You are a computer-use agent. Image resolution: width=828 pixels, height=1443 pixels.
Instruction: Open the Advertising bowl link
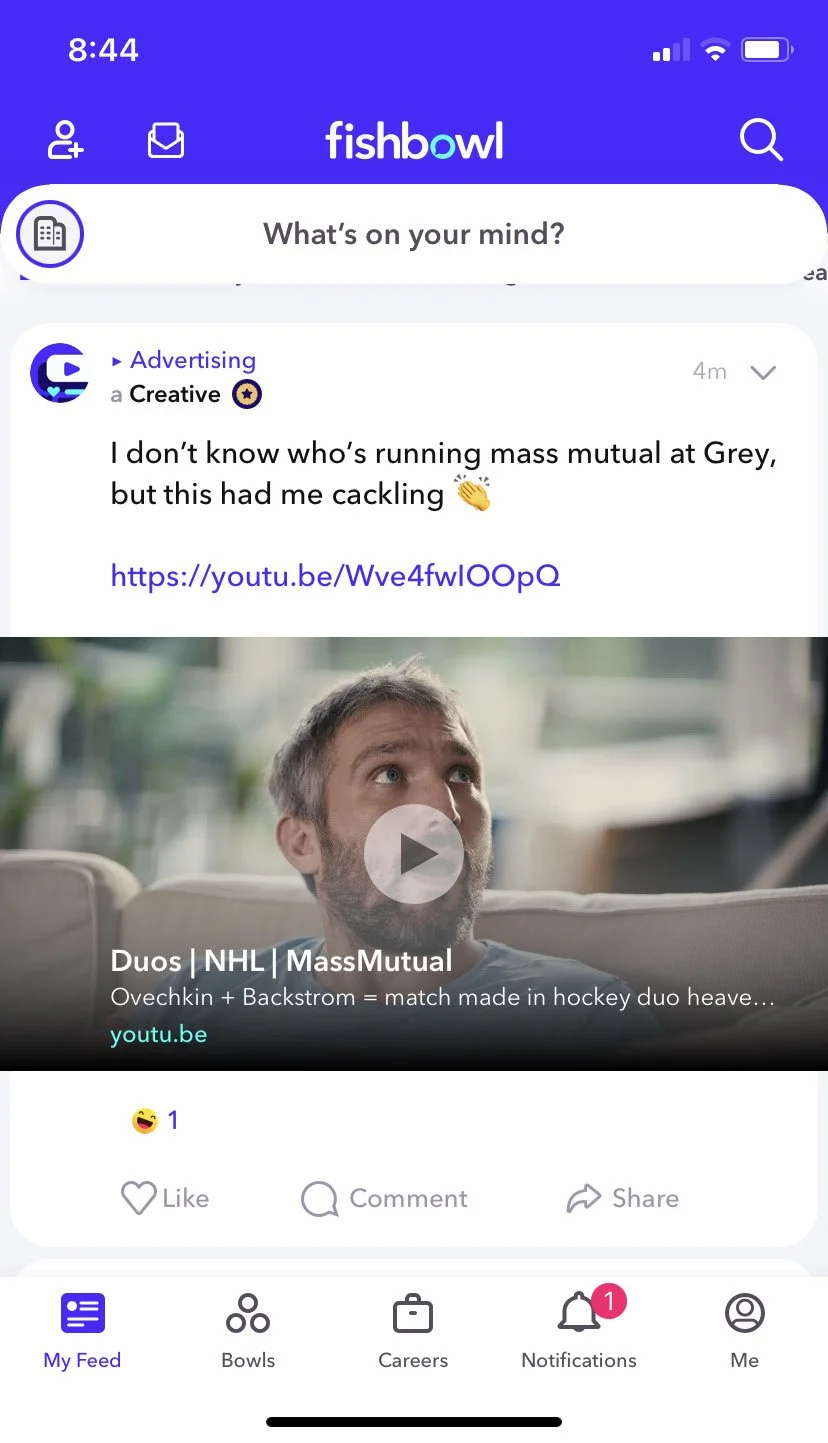click(192, 360)
